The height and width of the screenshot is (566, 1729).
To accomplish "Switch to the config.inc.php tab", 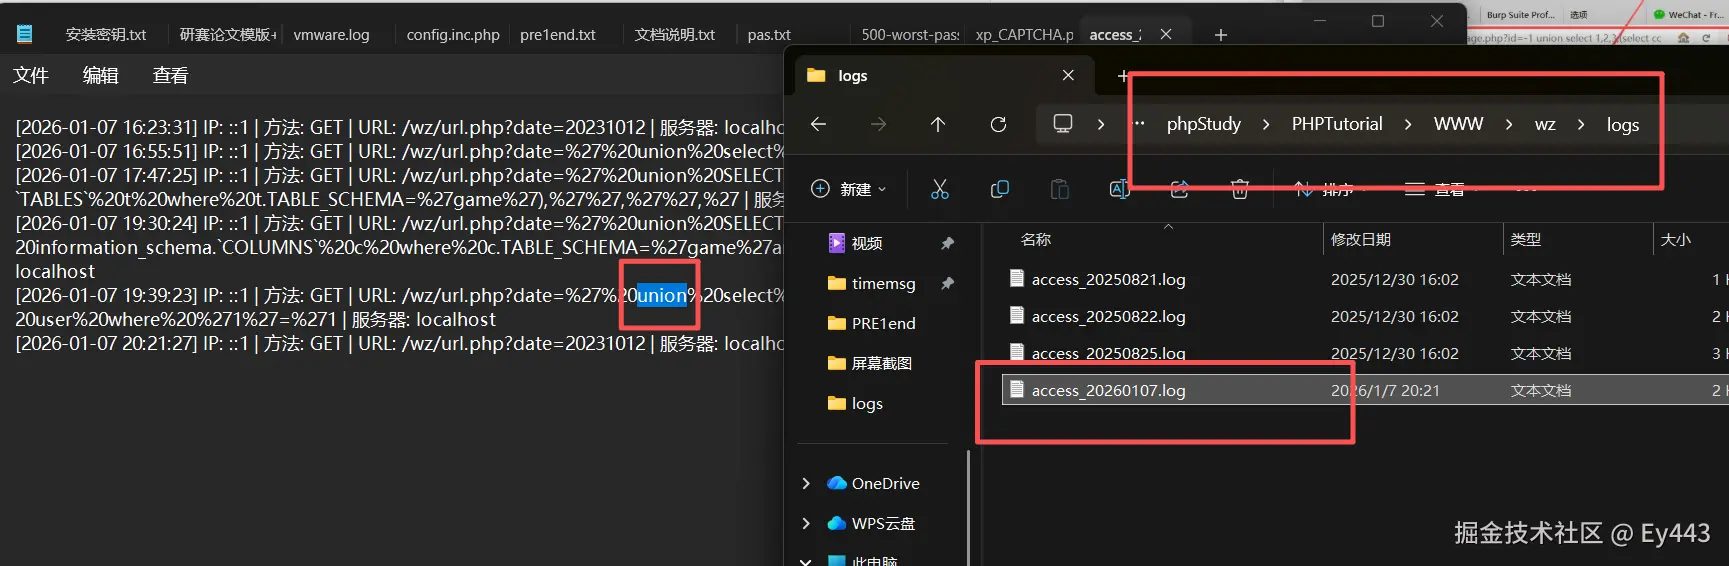I will (453, 34).
